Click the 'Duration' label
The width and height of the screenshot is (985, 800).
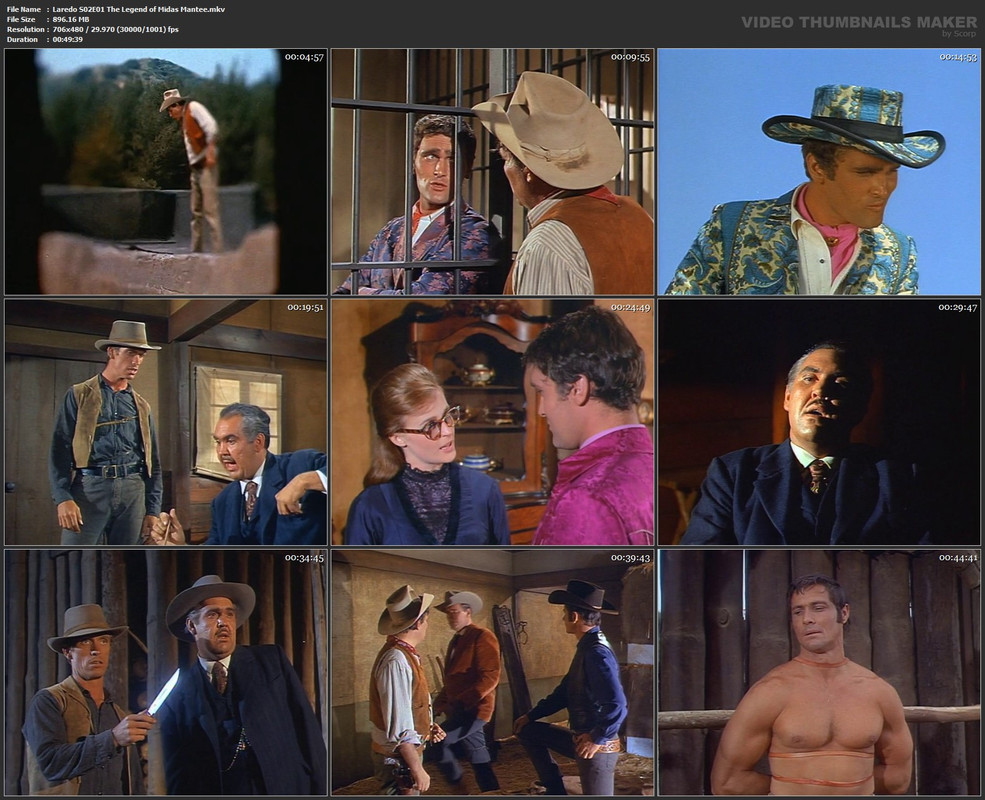(23, 40)
